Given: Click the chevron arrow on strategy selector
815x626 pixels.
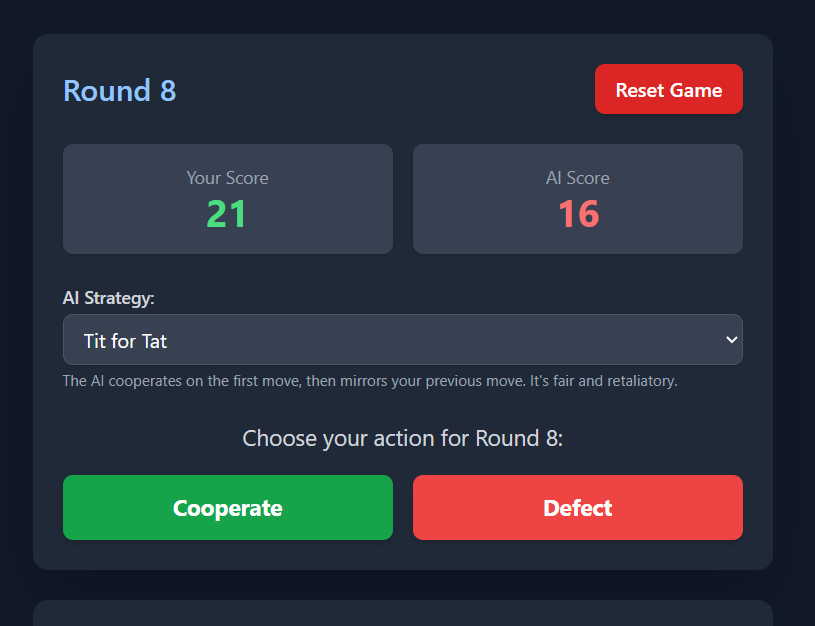Looking at the screenshot, I should (x=729, y=340).
